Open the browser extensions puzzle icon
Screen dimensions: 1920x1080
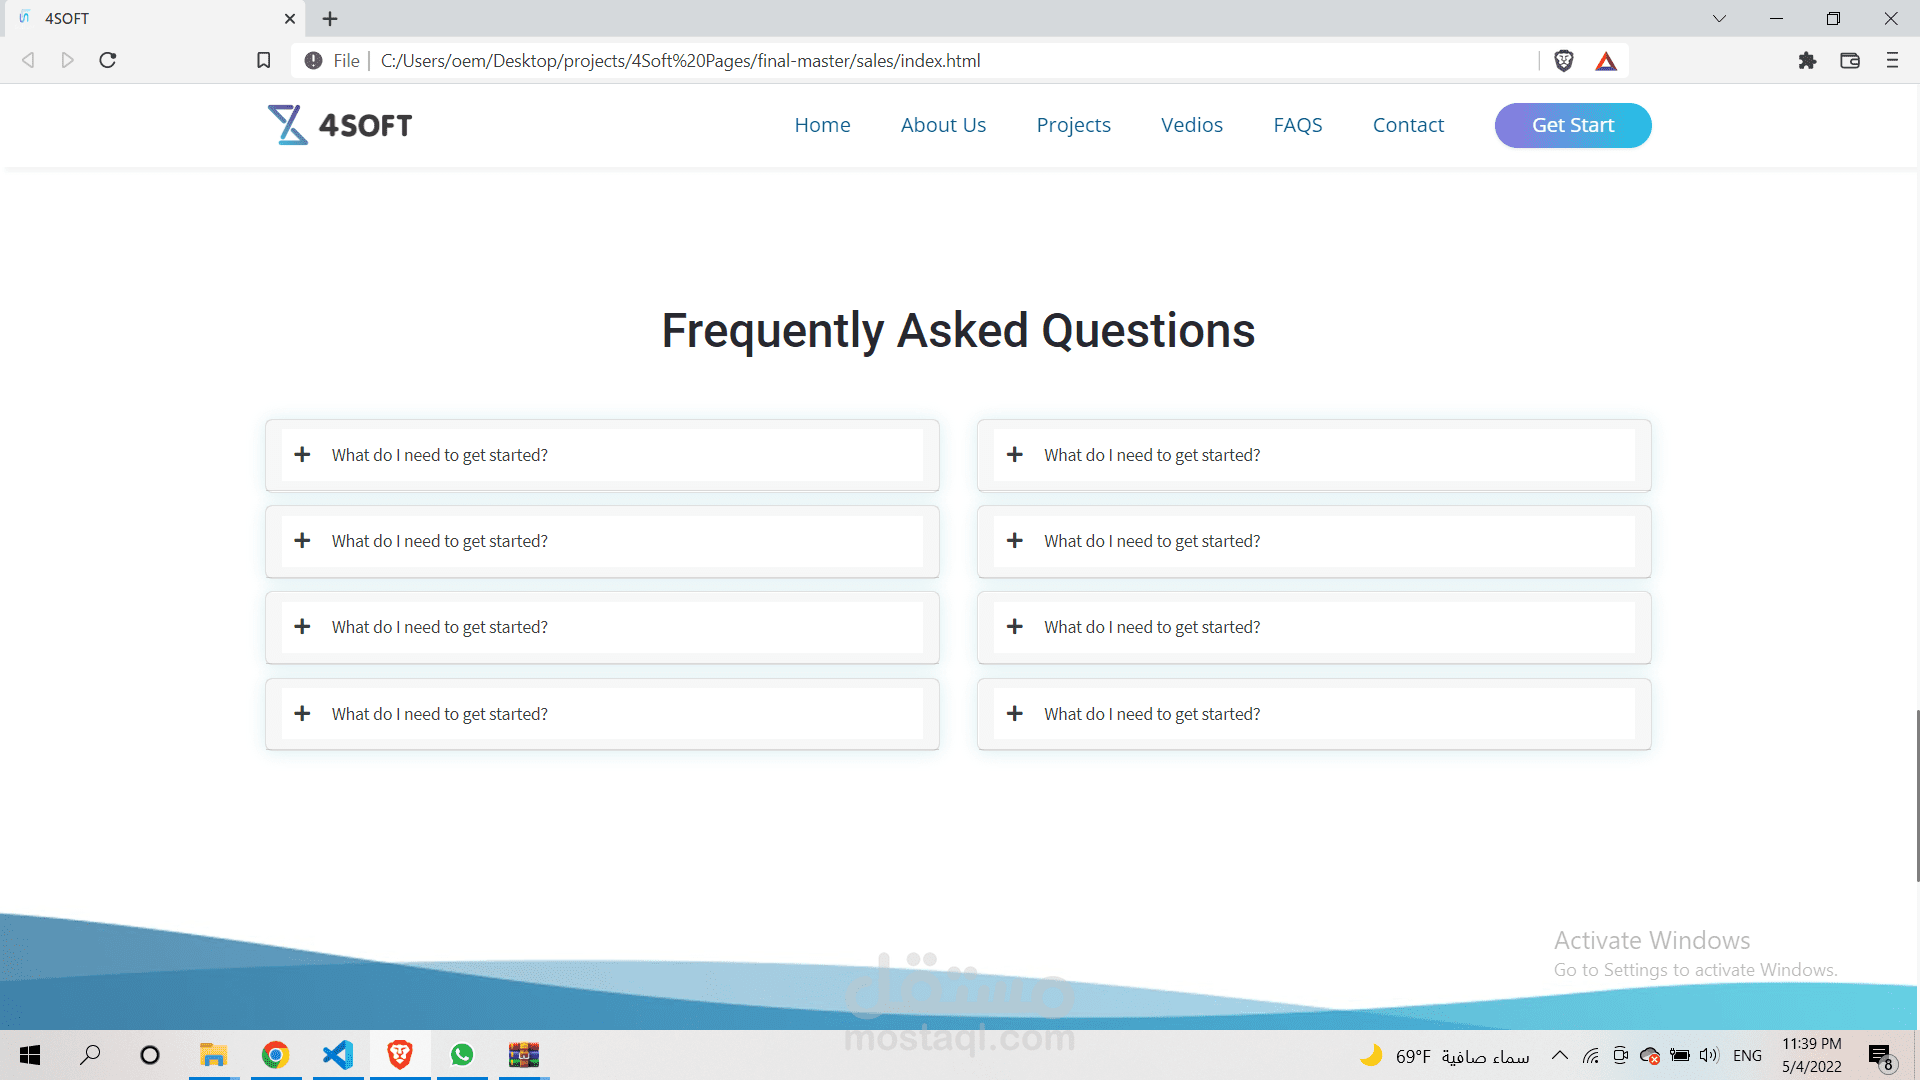tap(1807, 61)
